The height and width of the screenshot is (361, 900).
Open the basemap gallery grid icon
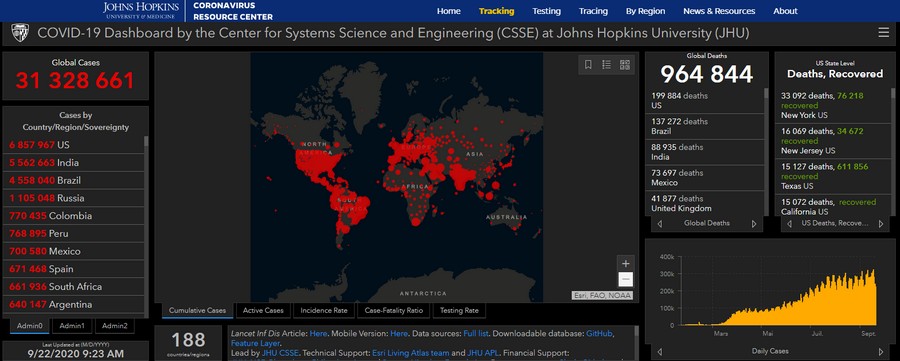click(x=624, y=65)
